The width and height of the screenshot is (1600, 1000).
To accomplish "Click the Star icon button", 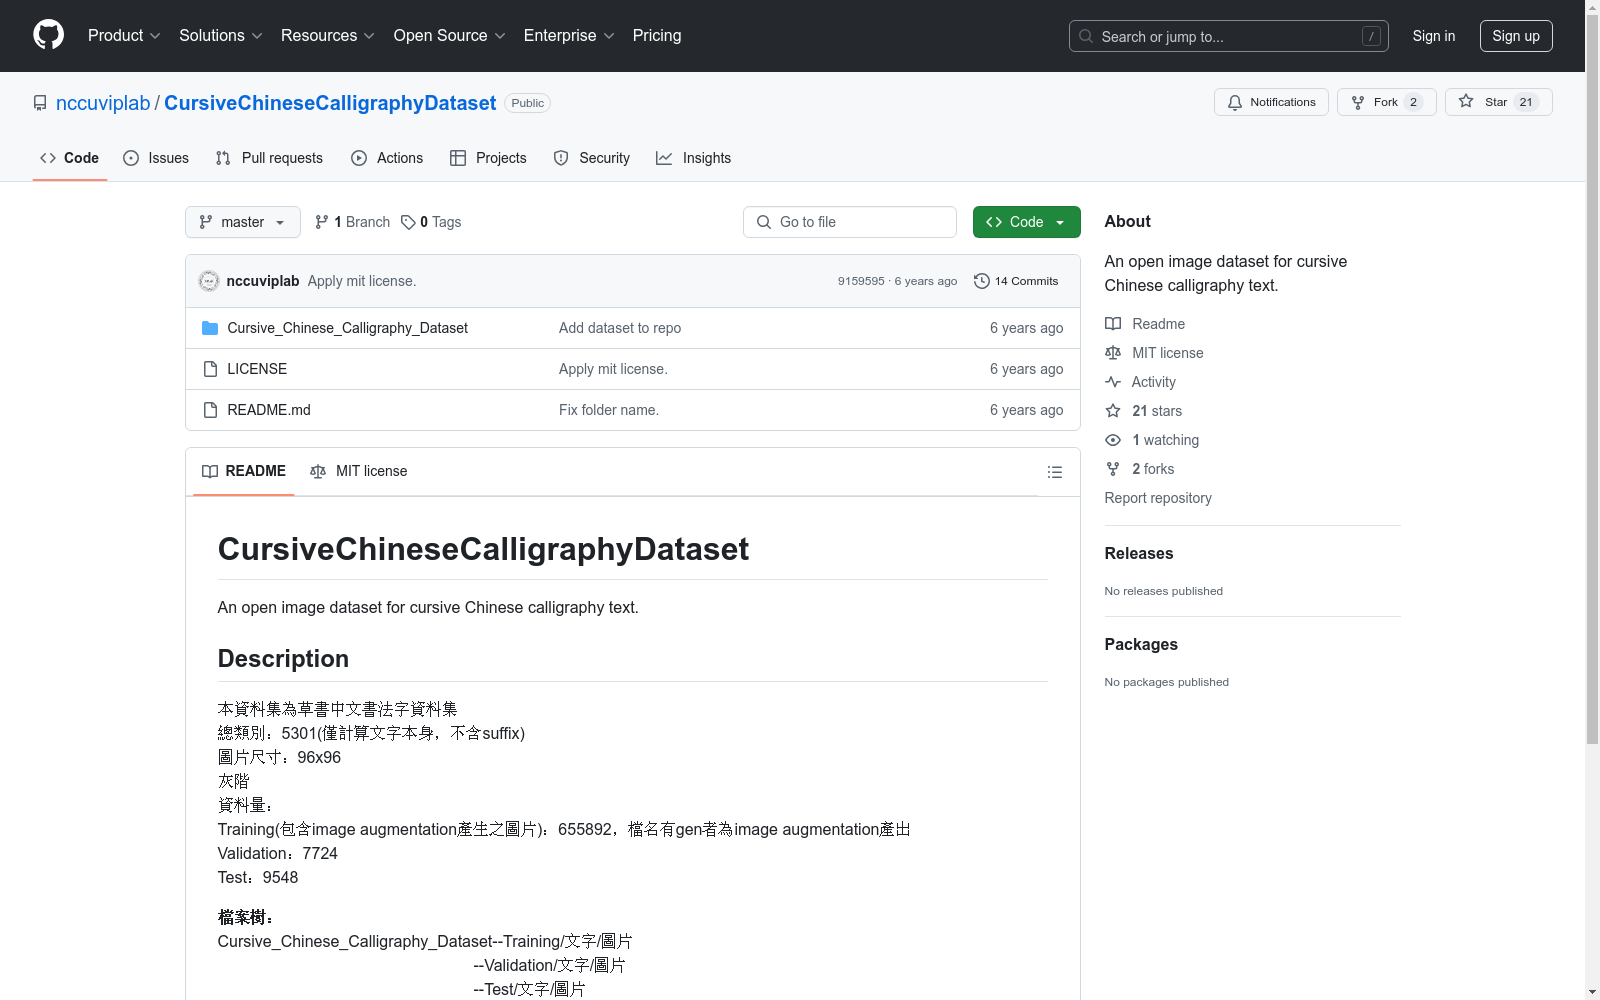I will point(1466,101).
